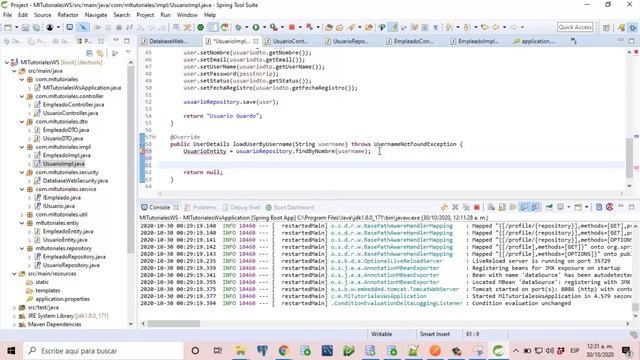The height and width of the screenshot is (360, 640).
Task: Click the Debug bug toolbar icon
Action: pyautogui.click(x=238, y=27)
